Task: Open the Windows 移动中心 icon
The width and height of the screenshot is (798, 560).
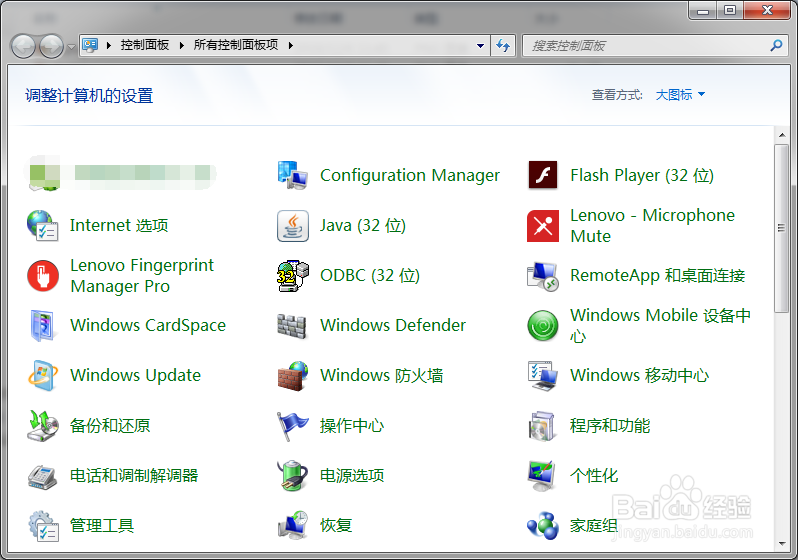Action: click(543, 376)
